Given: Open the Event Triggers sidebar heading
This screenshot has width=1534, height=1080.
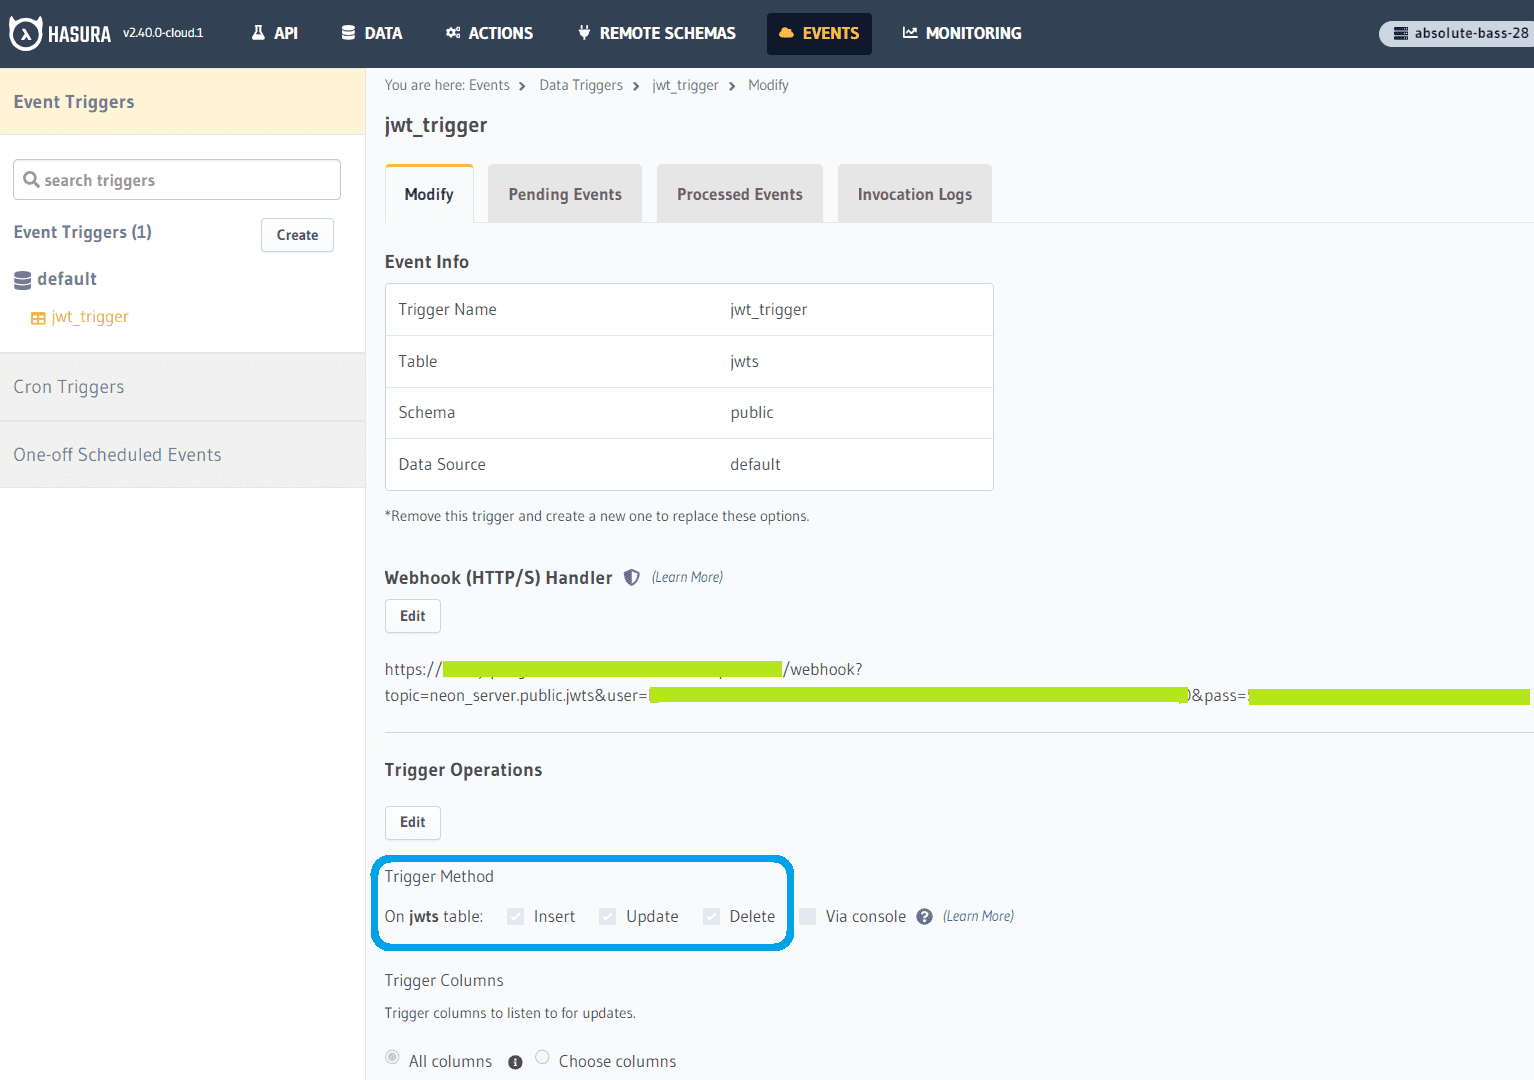Looking at the screenshot, I should pyautogui.click(x=182, y=102).
